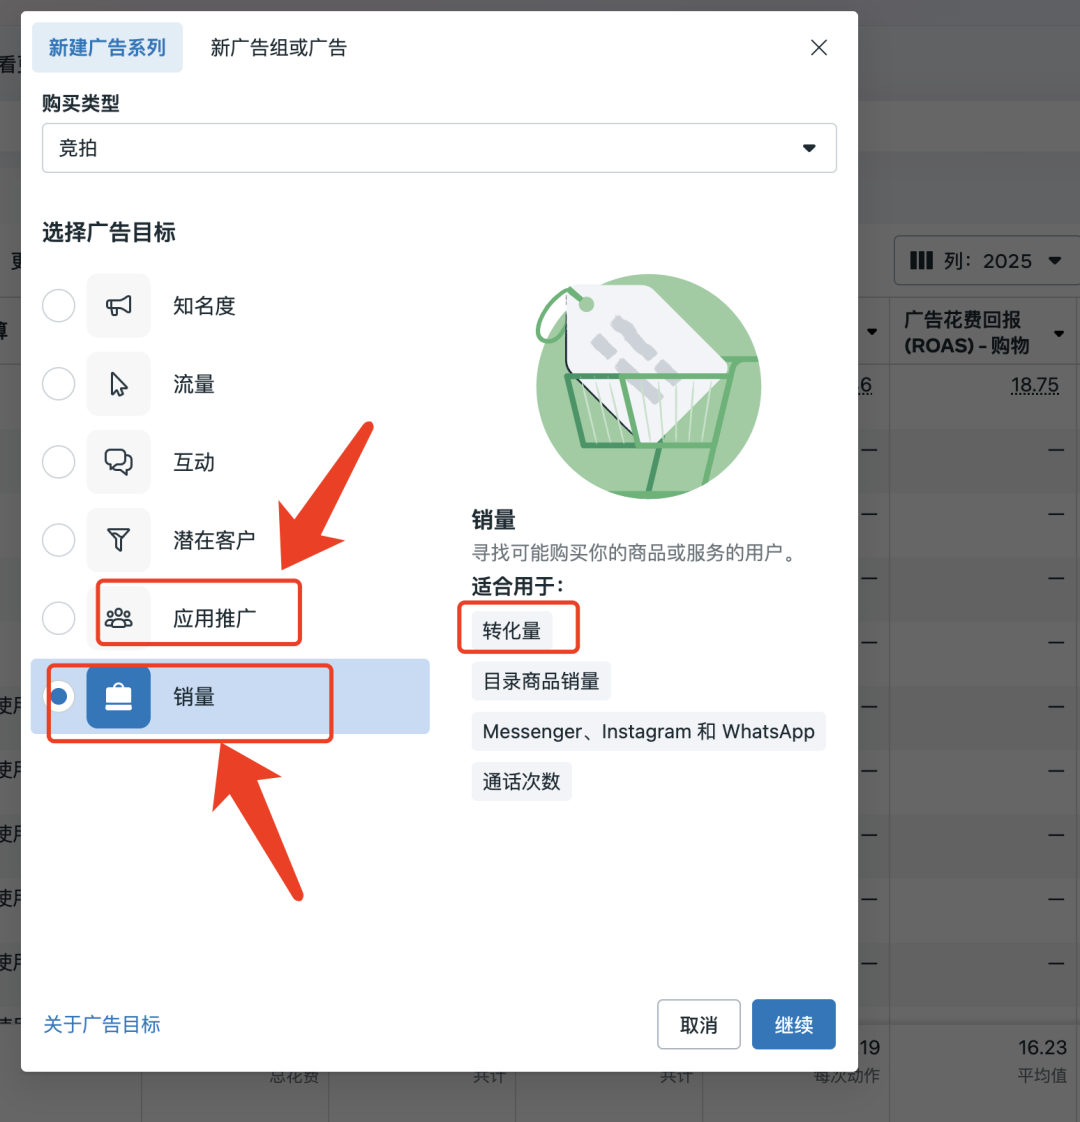Click the people icon beside 应用推广

coord(120,618)
